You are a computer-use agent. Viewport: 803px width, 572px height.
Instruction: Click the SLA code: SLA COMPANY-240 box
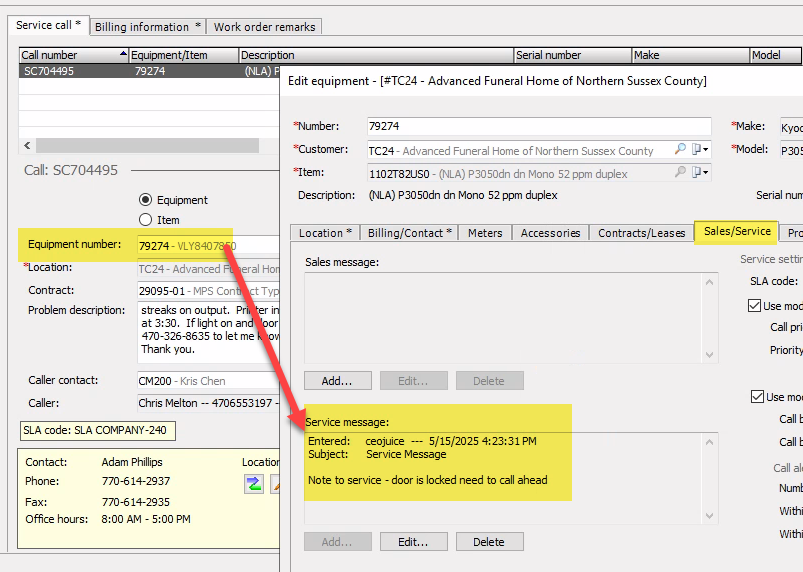(x=97, y=430)
